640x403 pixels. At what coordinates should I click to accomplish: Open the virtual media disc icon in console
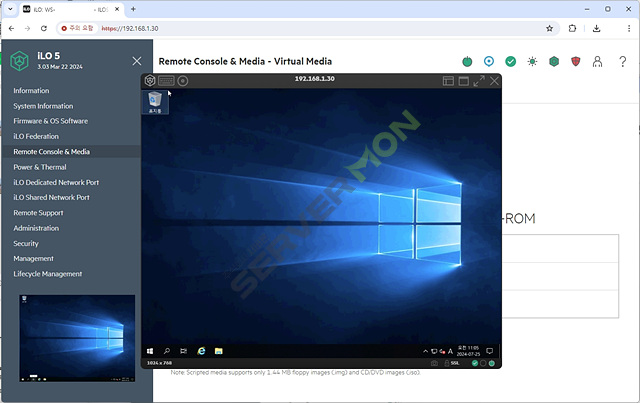tap(183, 80)
